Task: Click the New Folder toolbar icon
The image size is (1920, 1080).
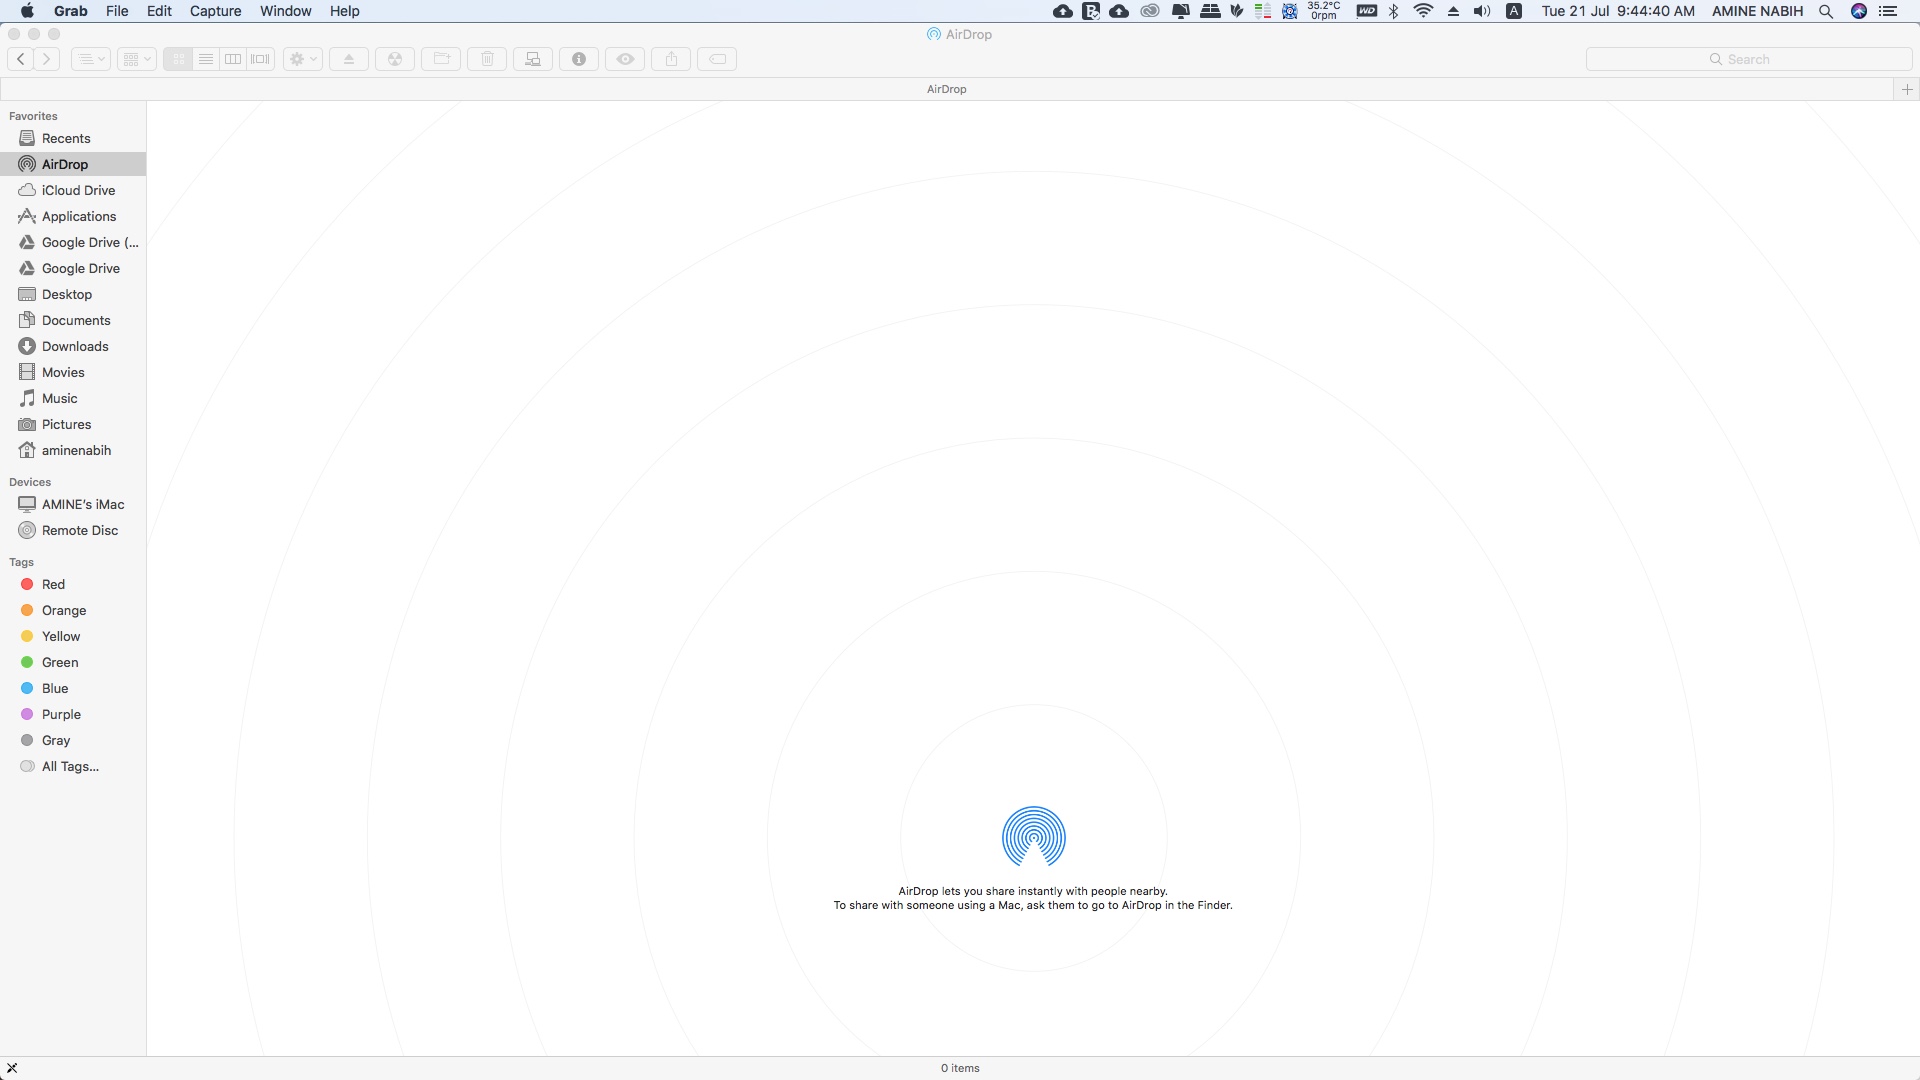Action: pyautogui.click(x=441, y=59)
